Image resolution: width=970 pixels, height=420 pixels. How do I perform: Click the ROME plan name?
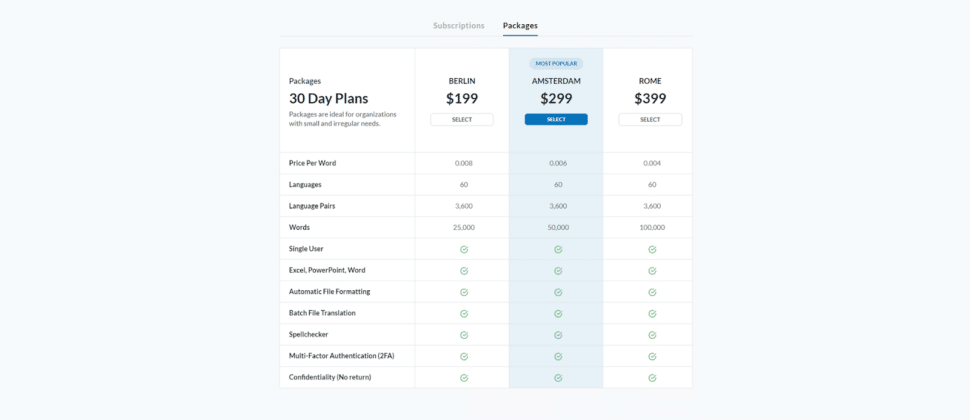point(650,81)
